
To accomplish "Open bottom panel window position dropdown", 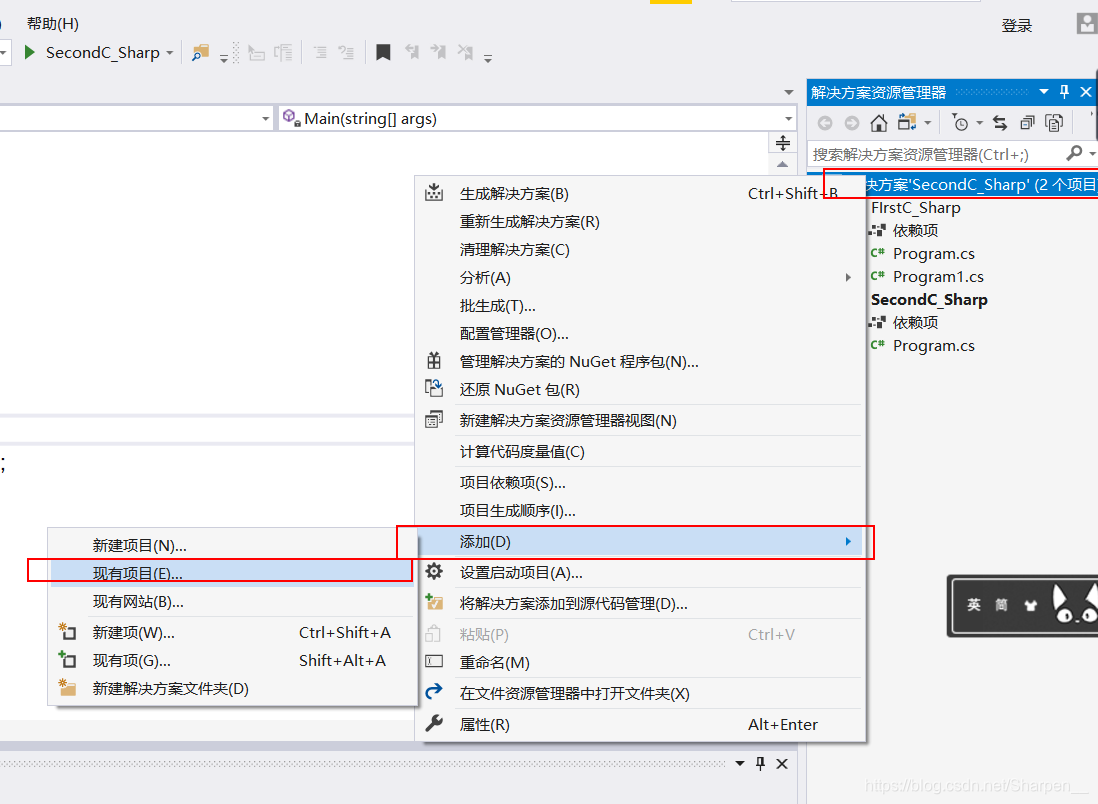I will coord(739,763).
